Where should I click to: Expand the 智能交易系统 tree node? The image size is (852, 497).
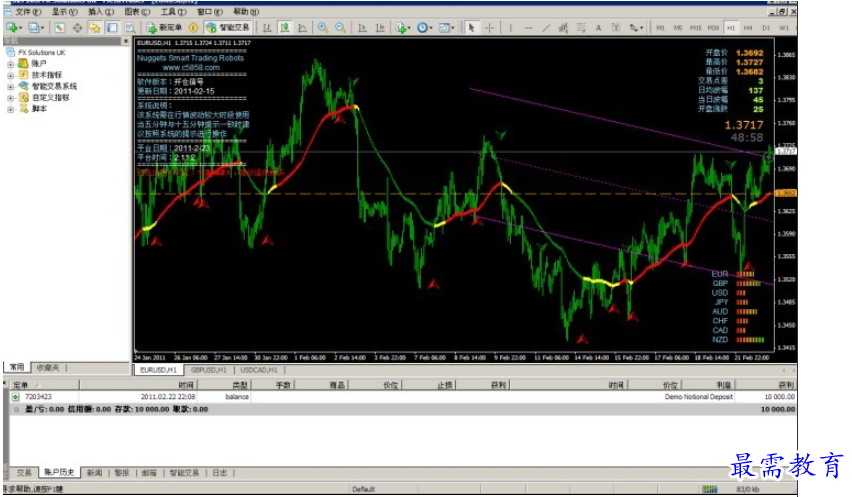point(10,87)
